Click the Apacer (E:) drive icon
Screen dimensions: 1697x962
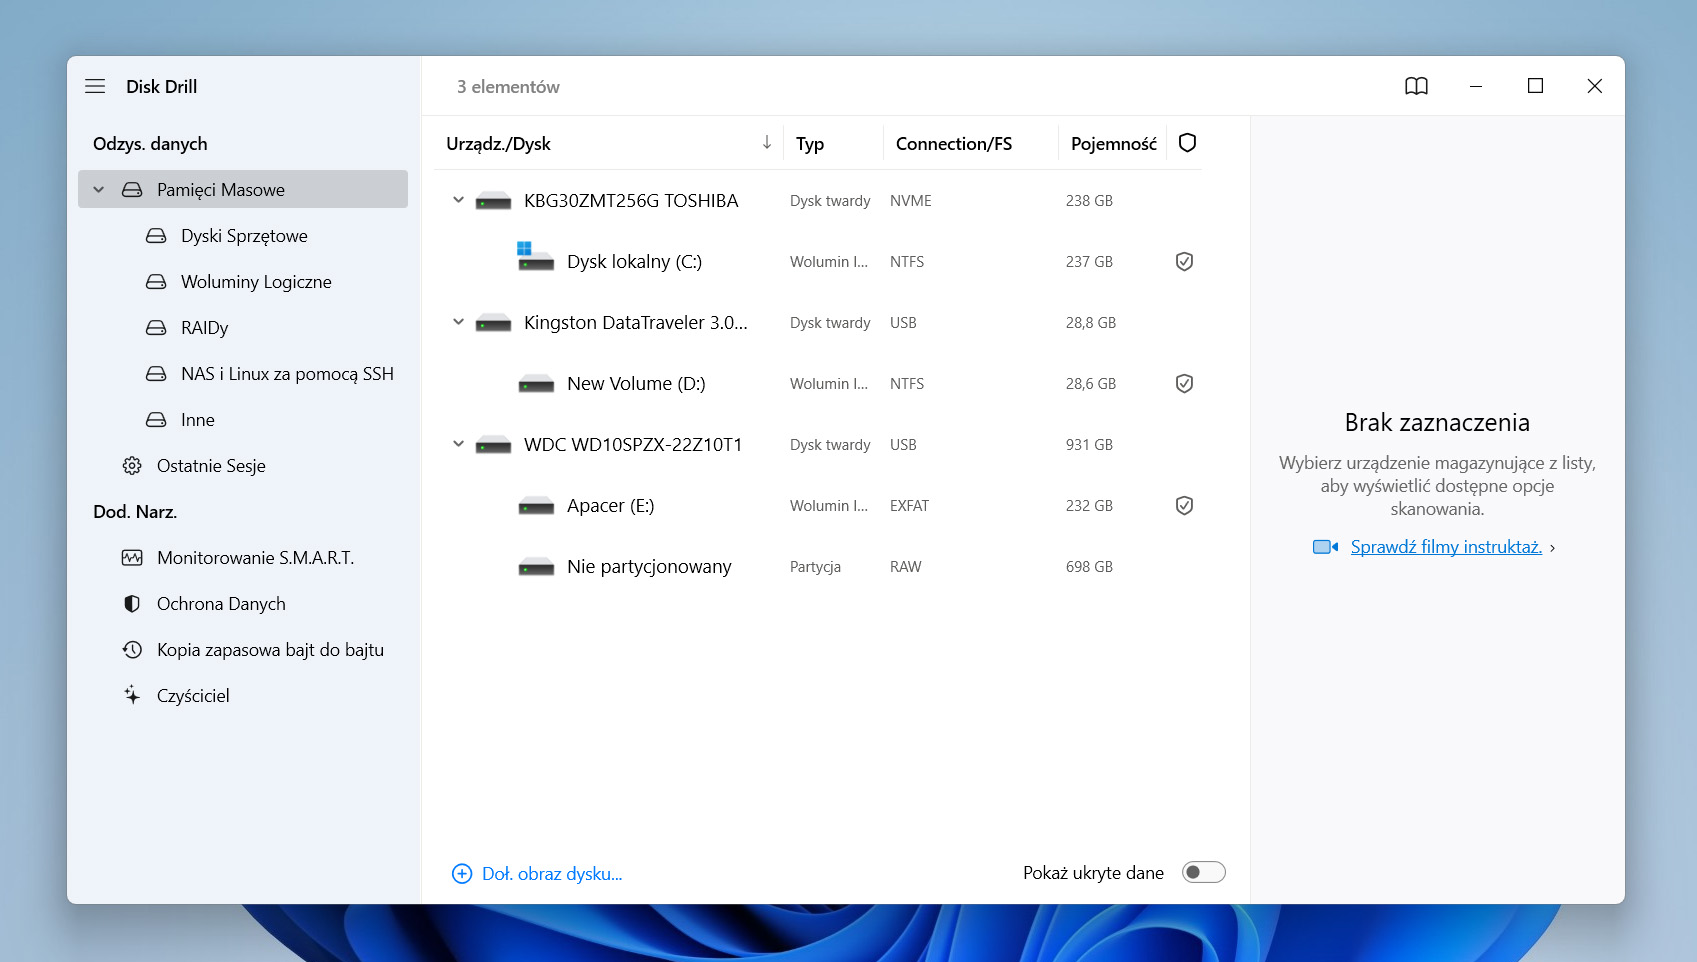click(536, 506)
